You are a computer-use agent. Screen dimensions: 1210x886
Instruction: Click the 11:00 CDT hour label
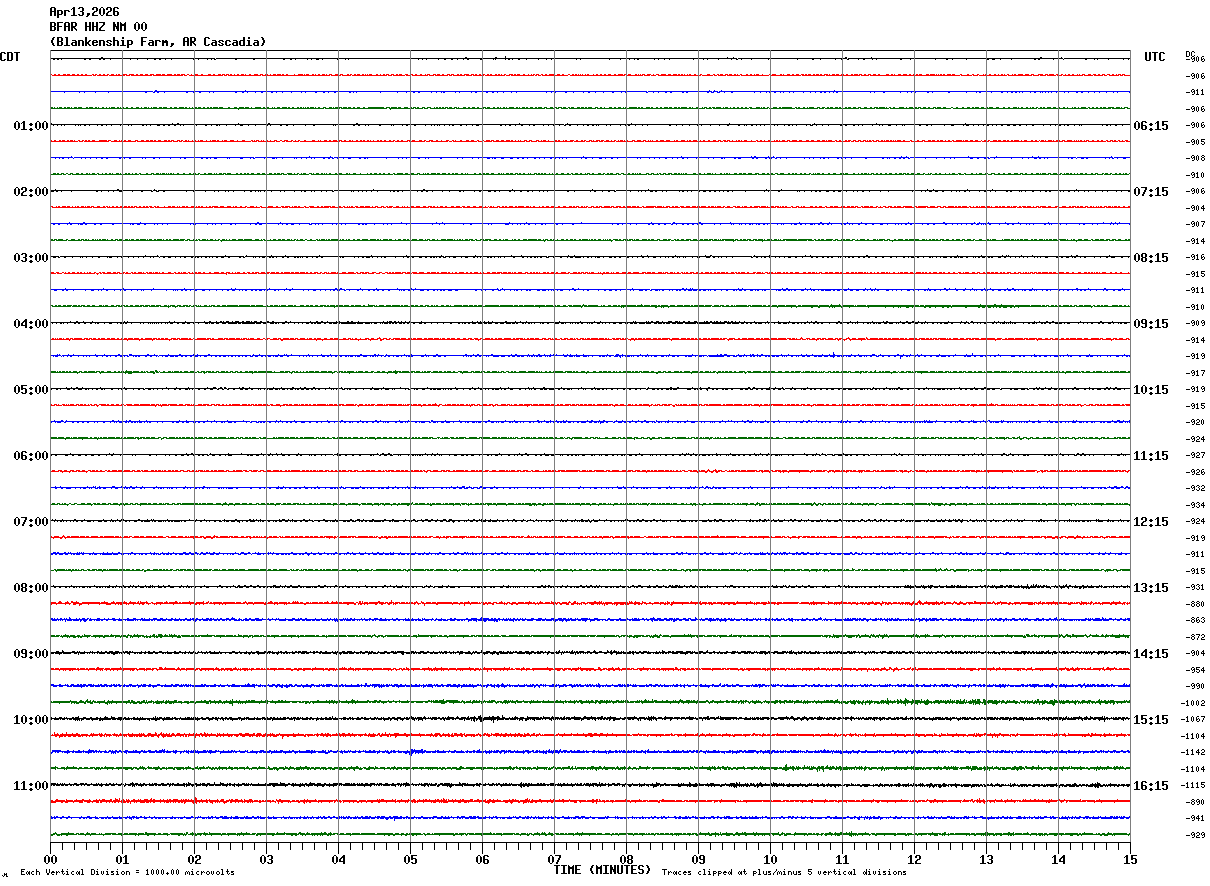tap(31, 786)
